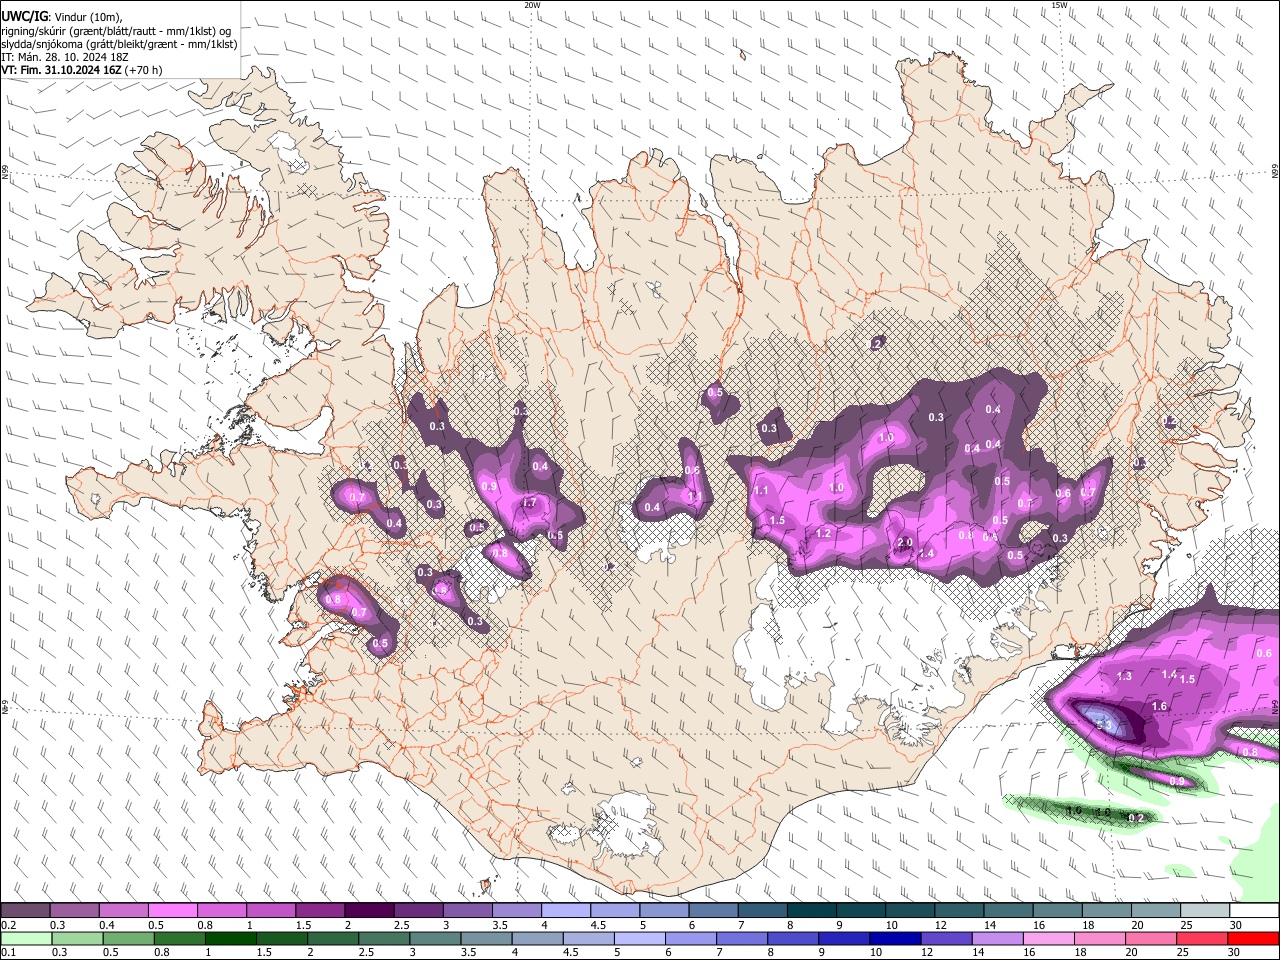Click the '0.4' label under upper legend row

pyautogui.click(x=107, y=925)
